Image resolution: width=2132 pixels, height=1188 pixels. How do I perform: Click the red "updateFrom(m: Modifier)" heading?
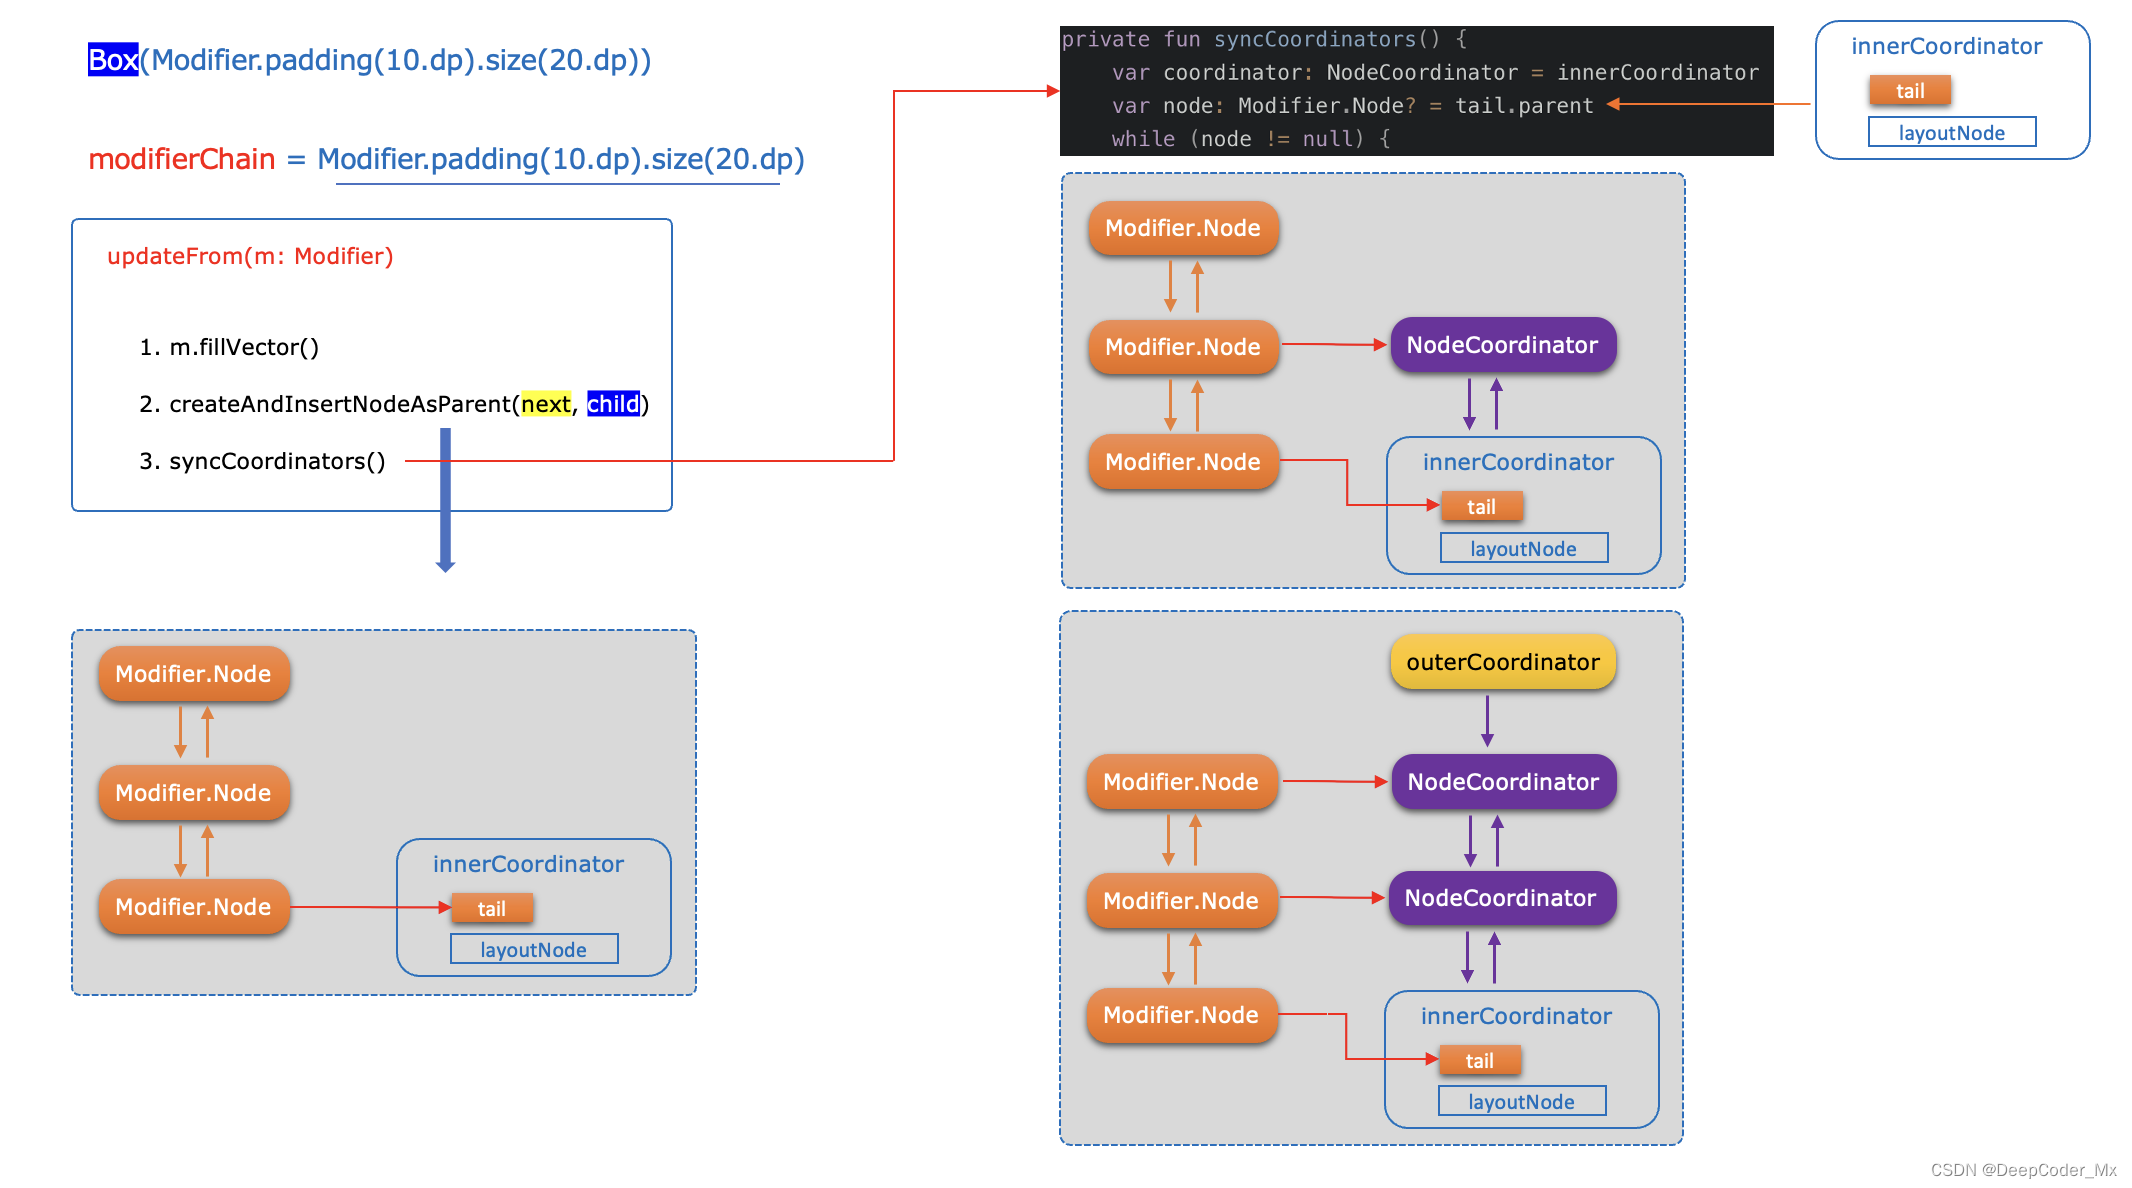[x=250, y=256]
